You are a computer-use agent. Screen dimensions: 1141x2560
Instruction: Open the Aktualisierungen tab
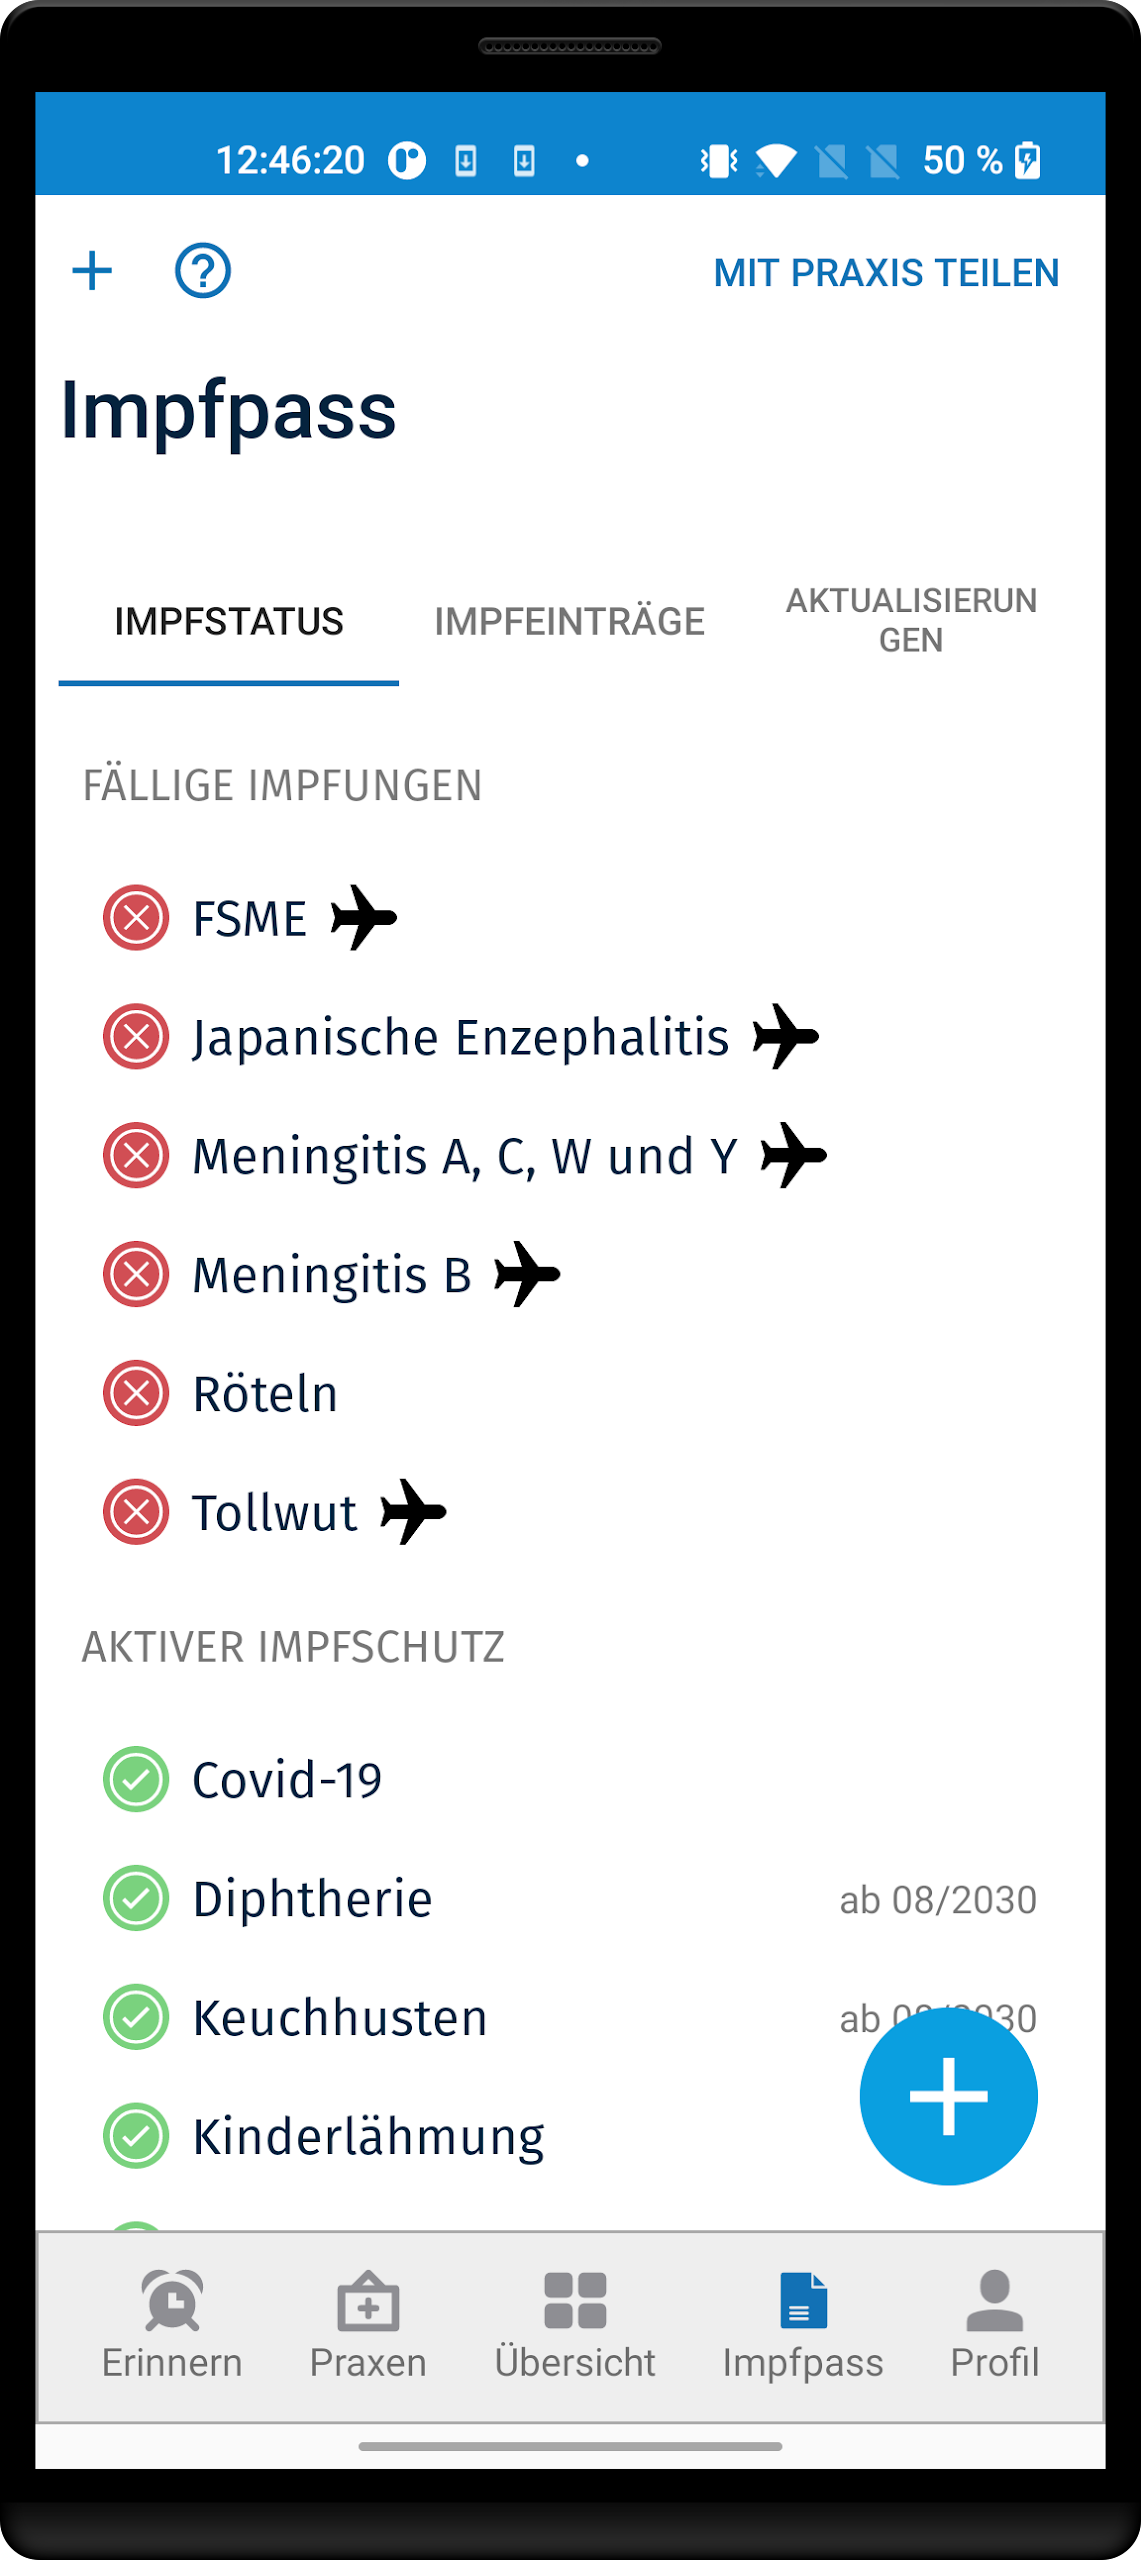(911, 621)
